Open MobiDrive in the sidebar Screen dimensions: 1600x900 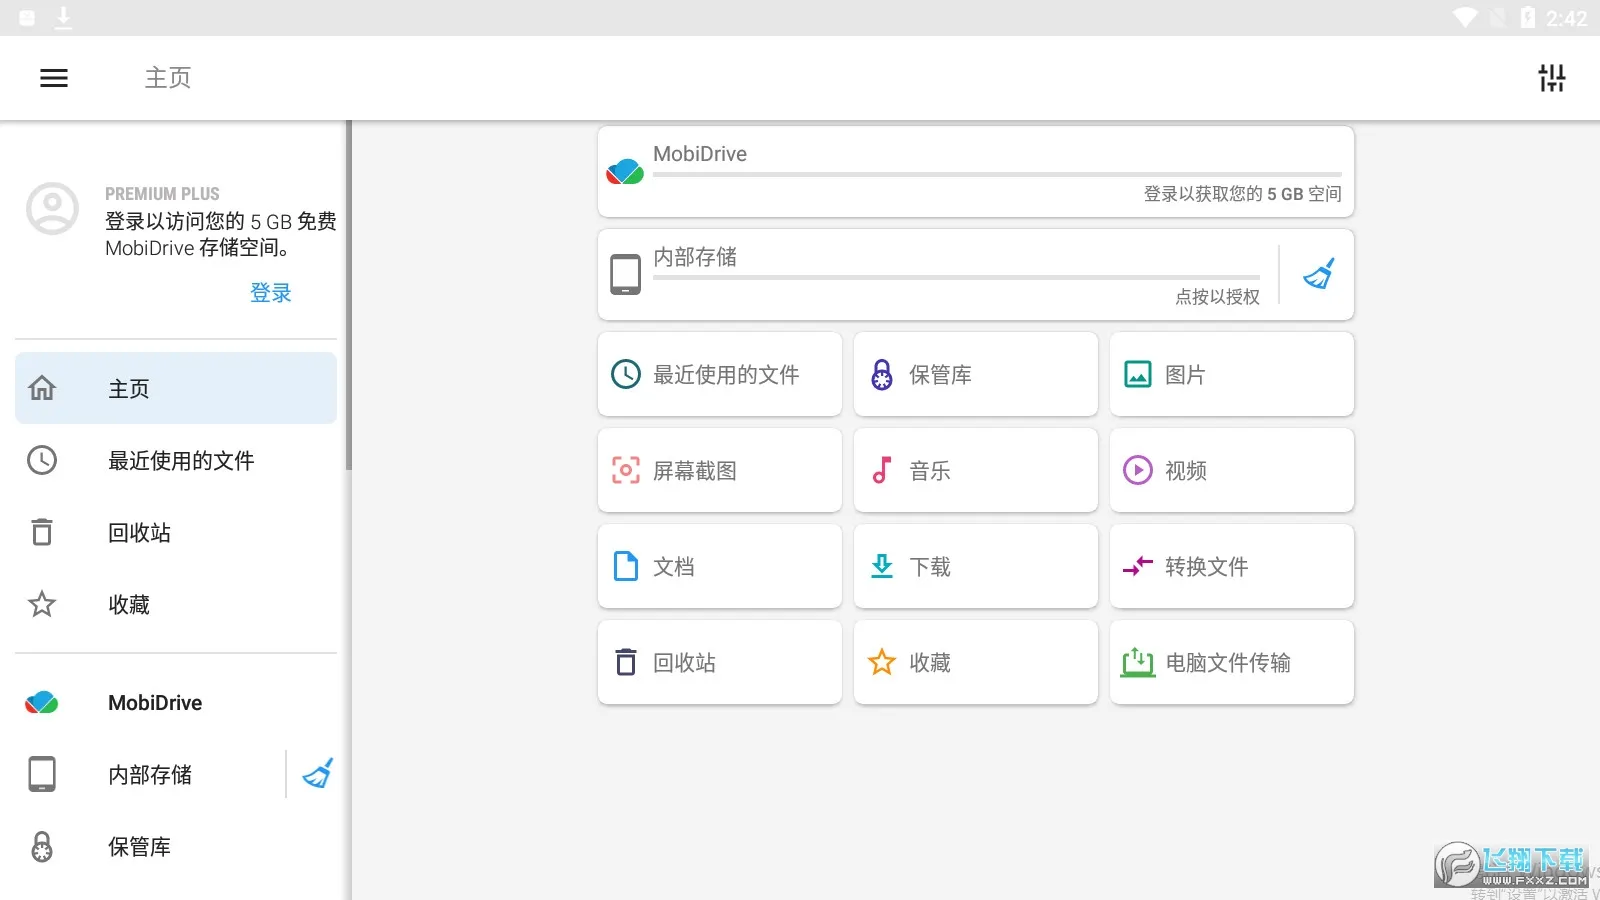[x=176, y=703]
